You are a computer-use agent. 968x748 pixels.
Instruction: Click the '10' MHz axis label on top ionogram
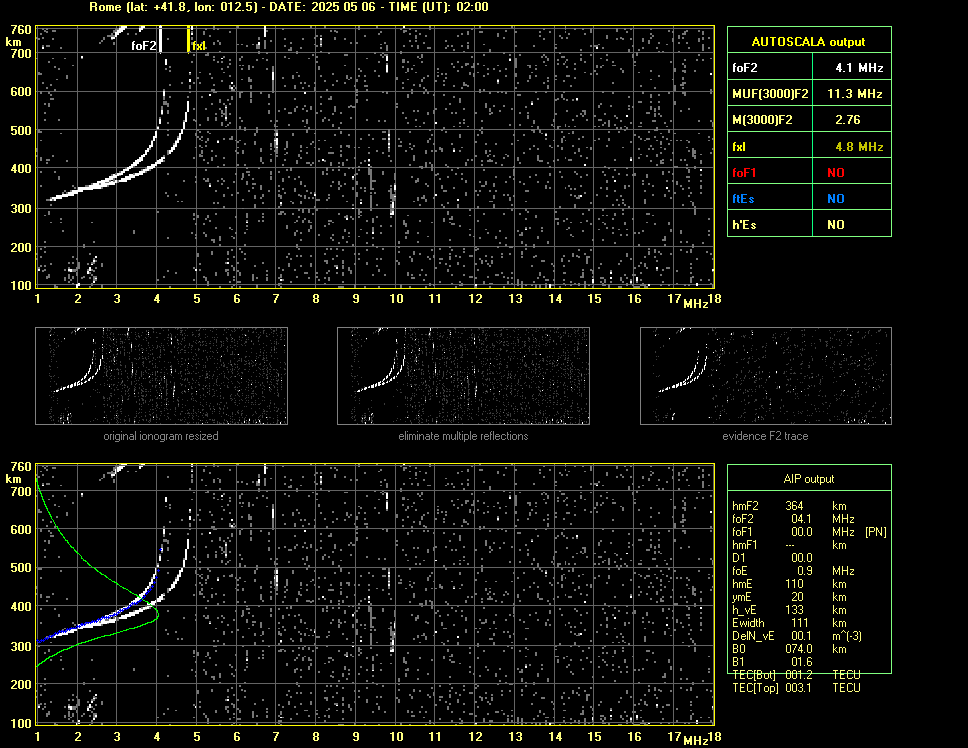pyautogui.click(x=396, y=299)
